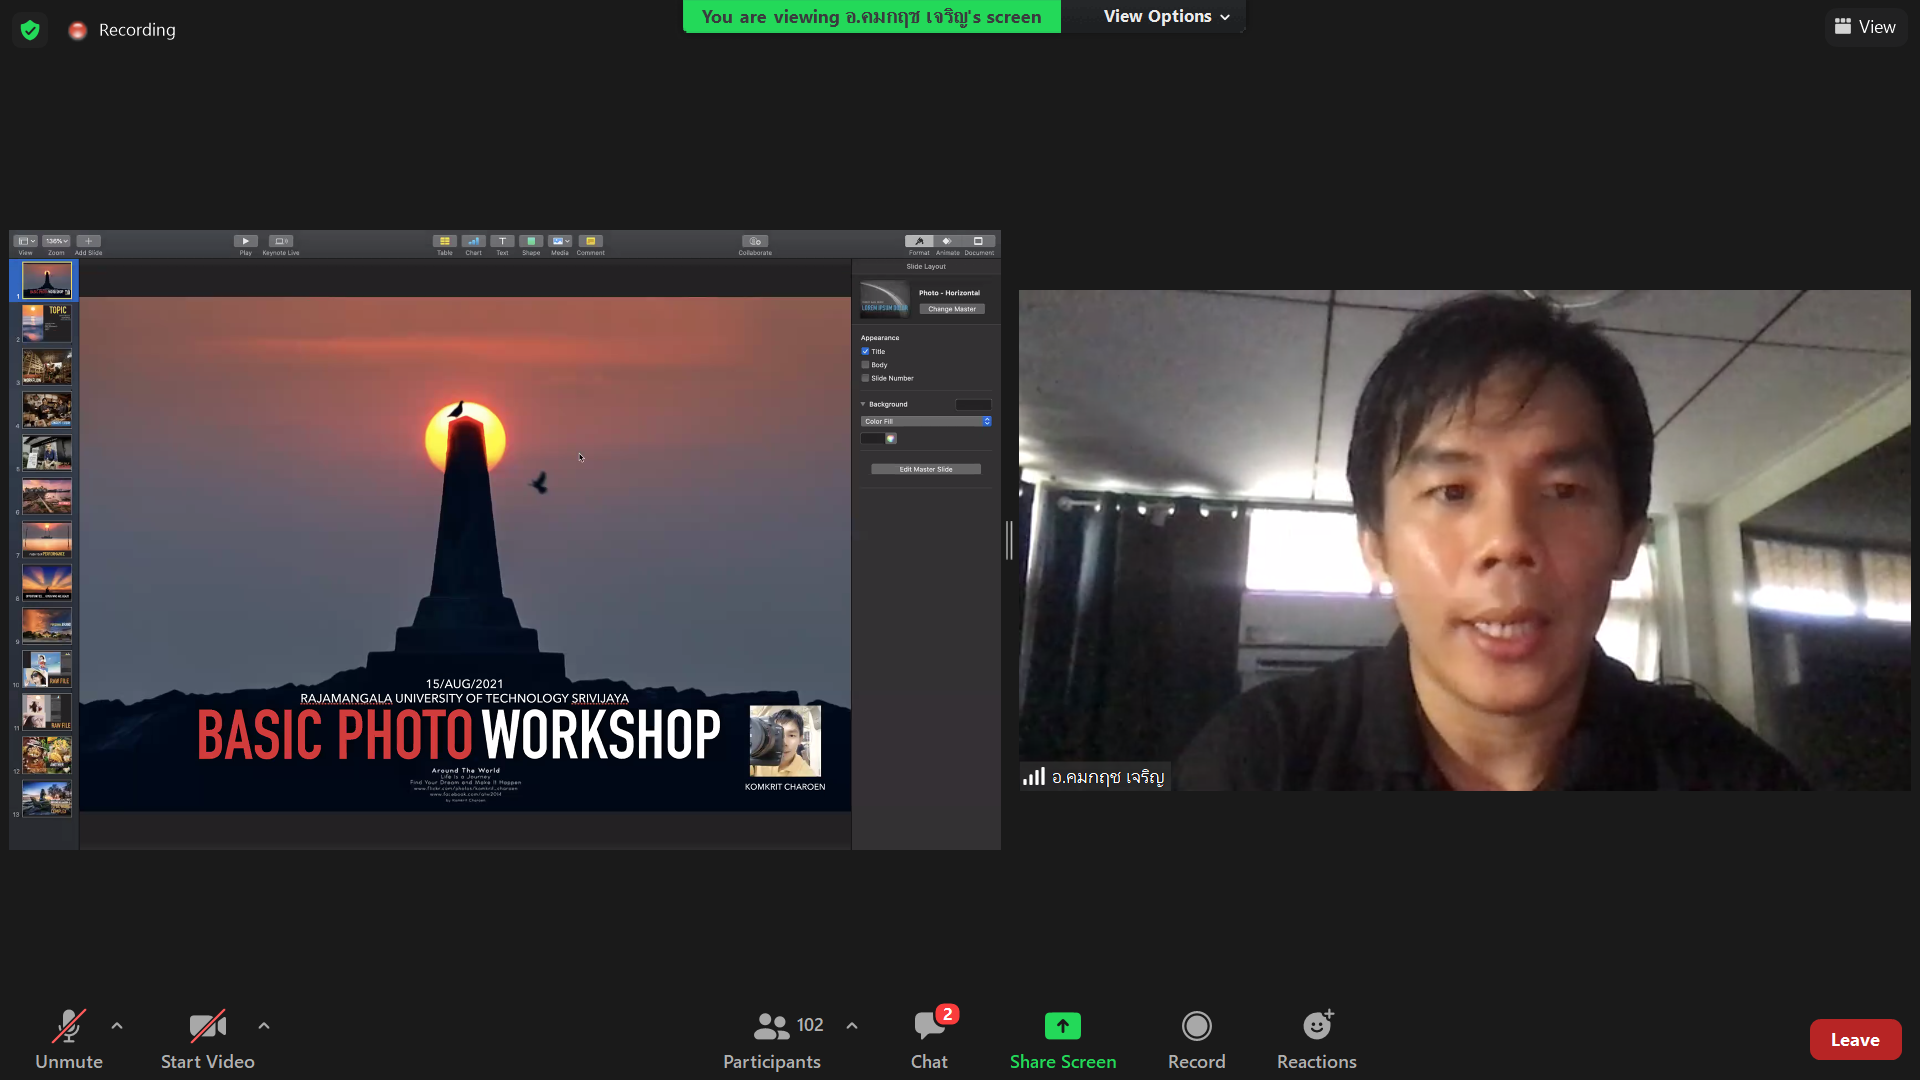Viewport: 1920px width, 1080px height.
Task: Click the green encryption shield icon
Action: pos(30,30)
